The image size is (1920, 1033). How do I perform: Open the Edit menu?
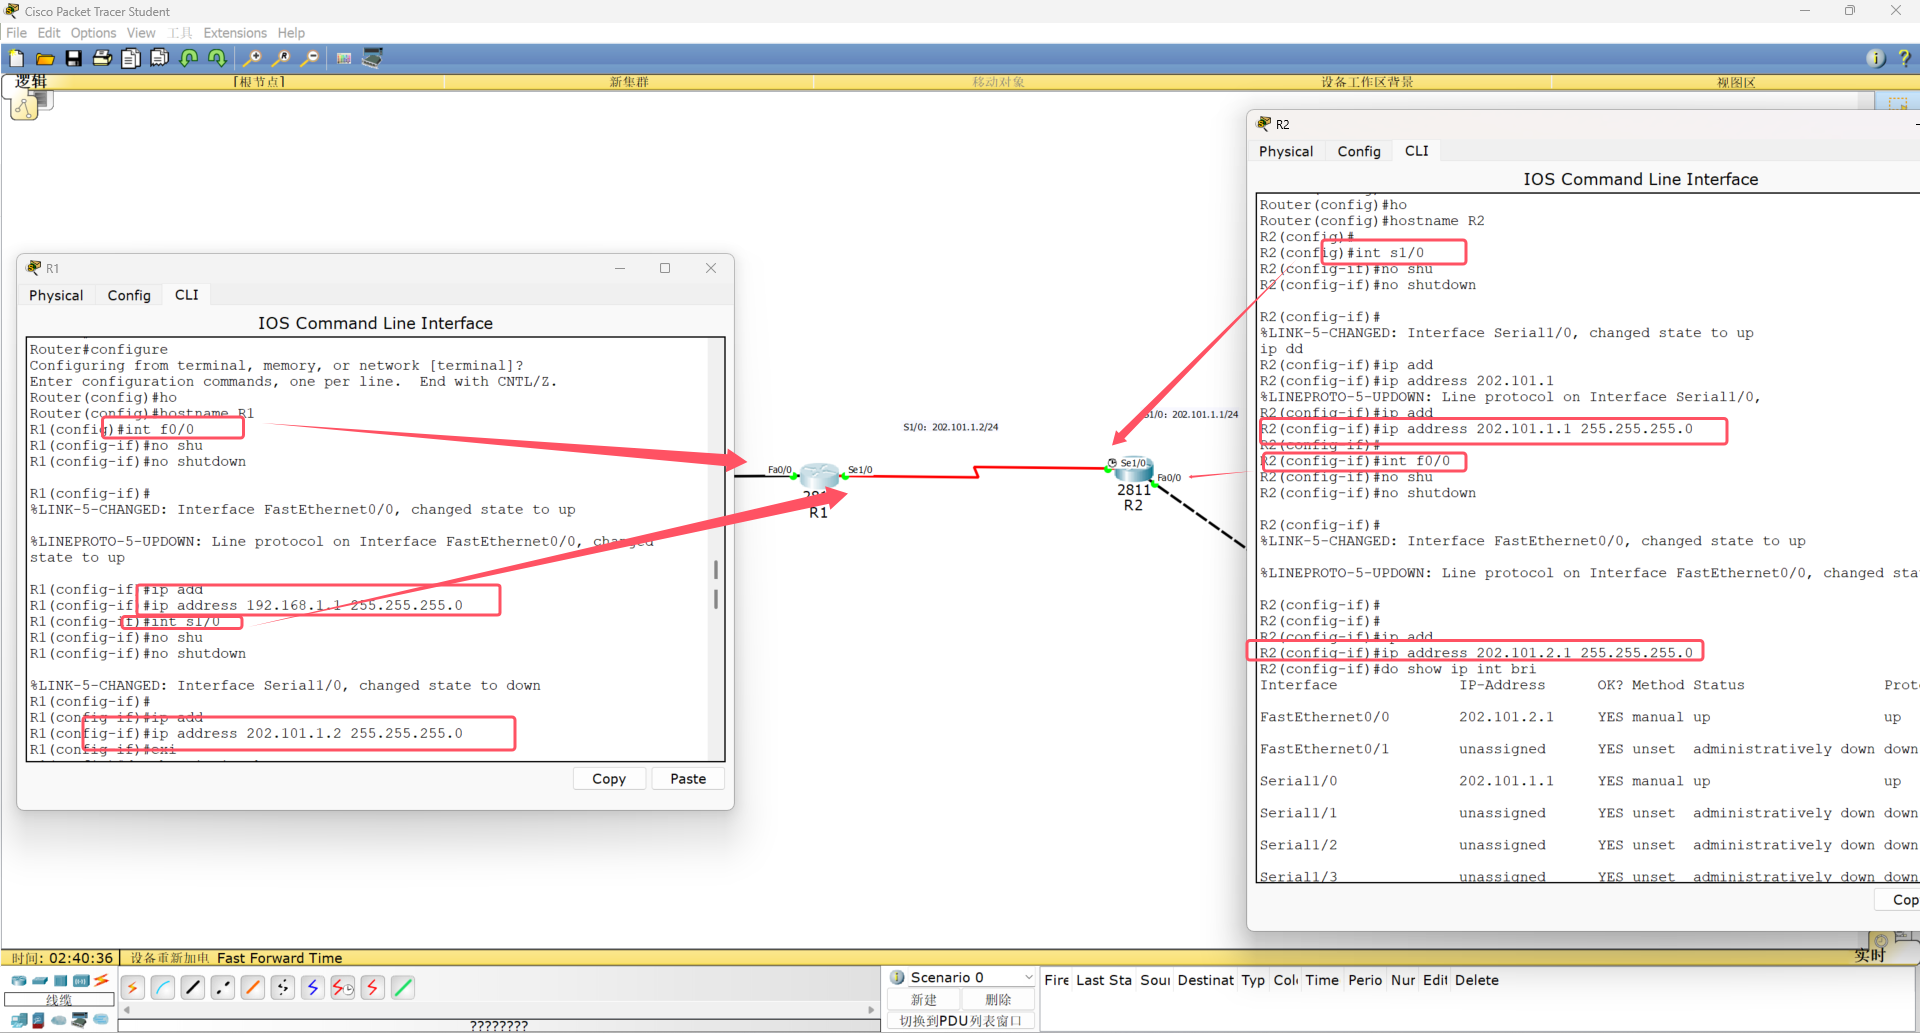point(49,33)
